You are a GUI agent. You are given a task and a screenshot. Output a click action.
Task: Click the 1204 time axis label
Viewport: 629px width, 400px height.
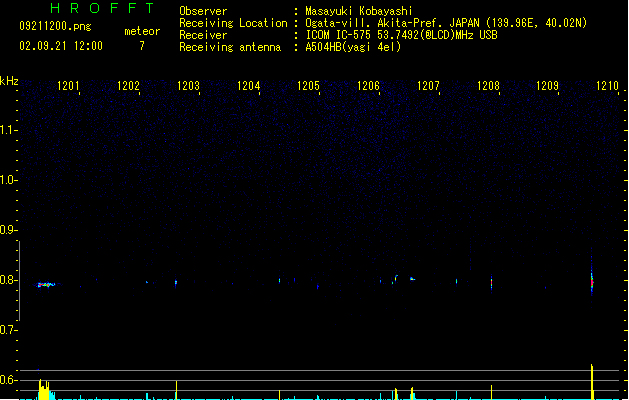[248, 86]
